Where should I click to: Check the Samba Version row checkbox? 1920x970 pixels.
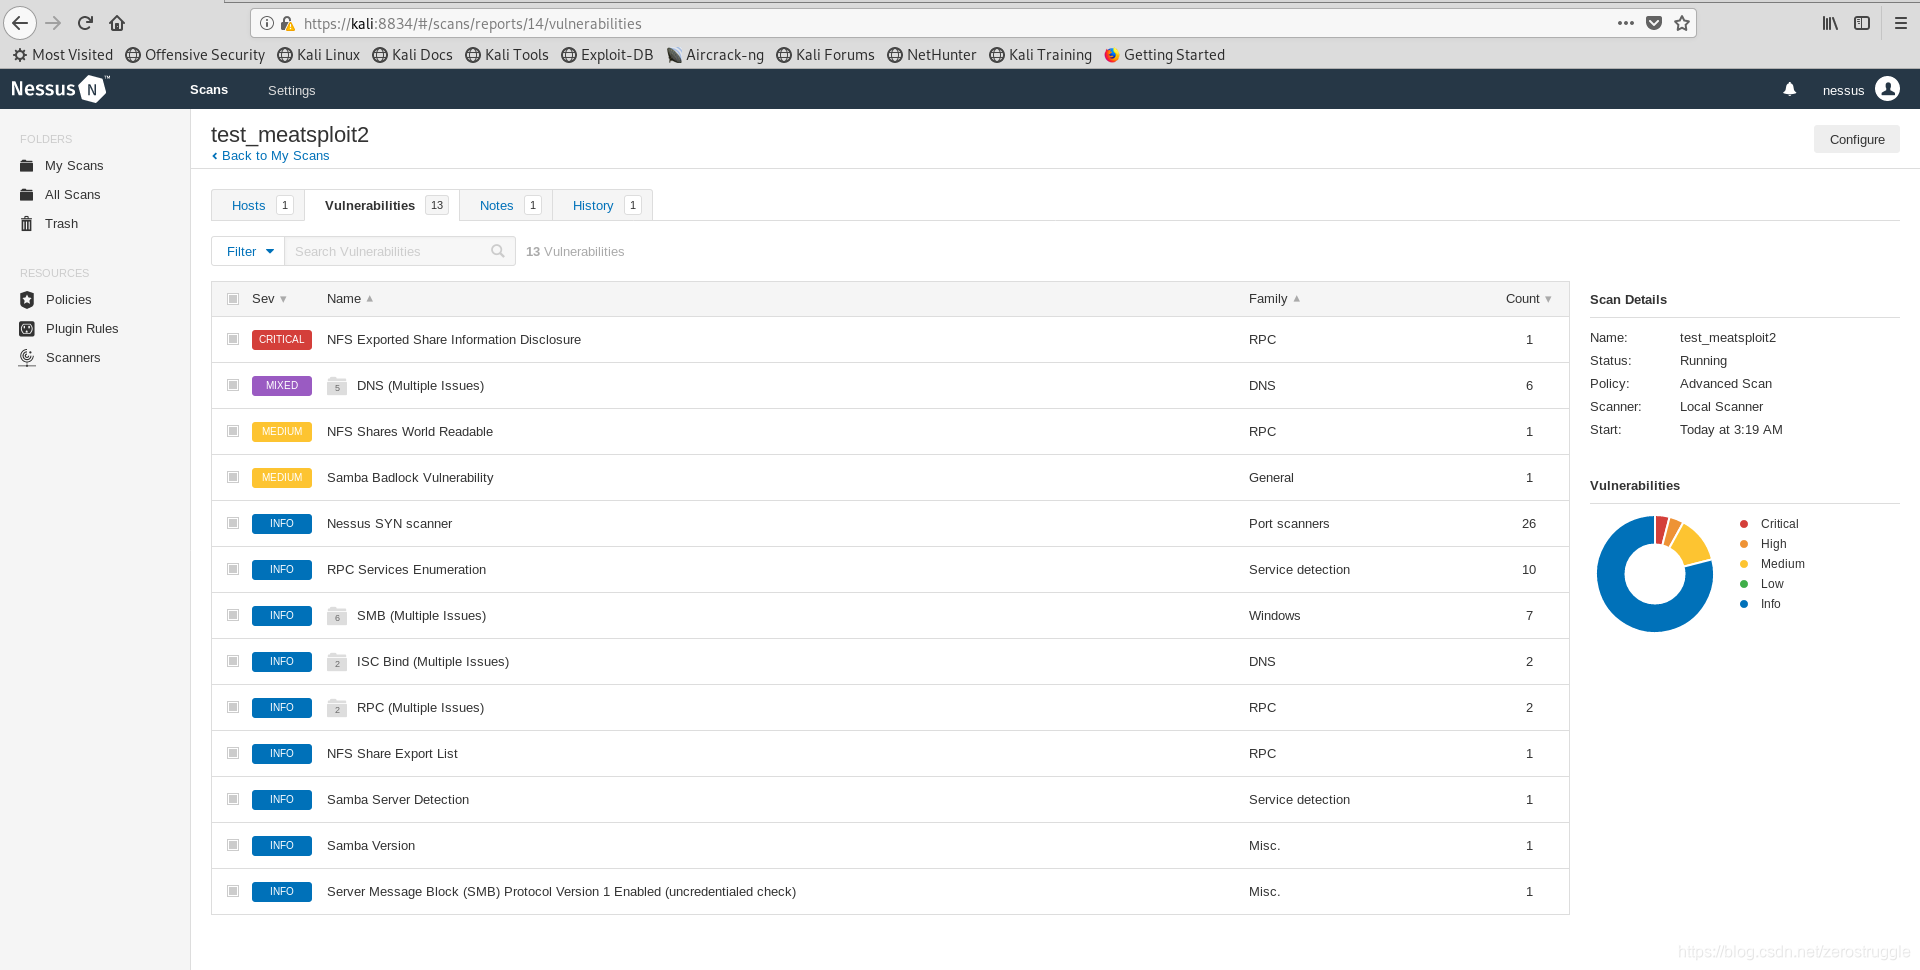point(233,845)
